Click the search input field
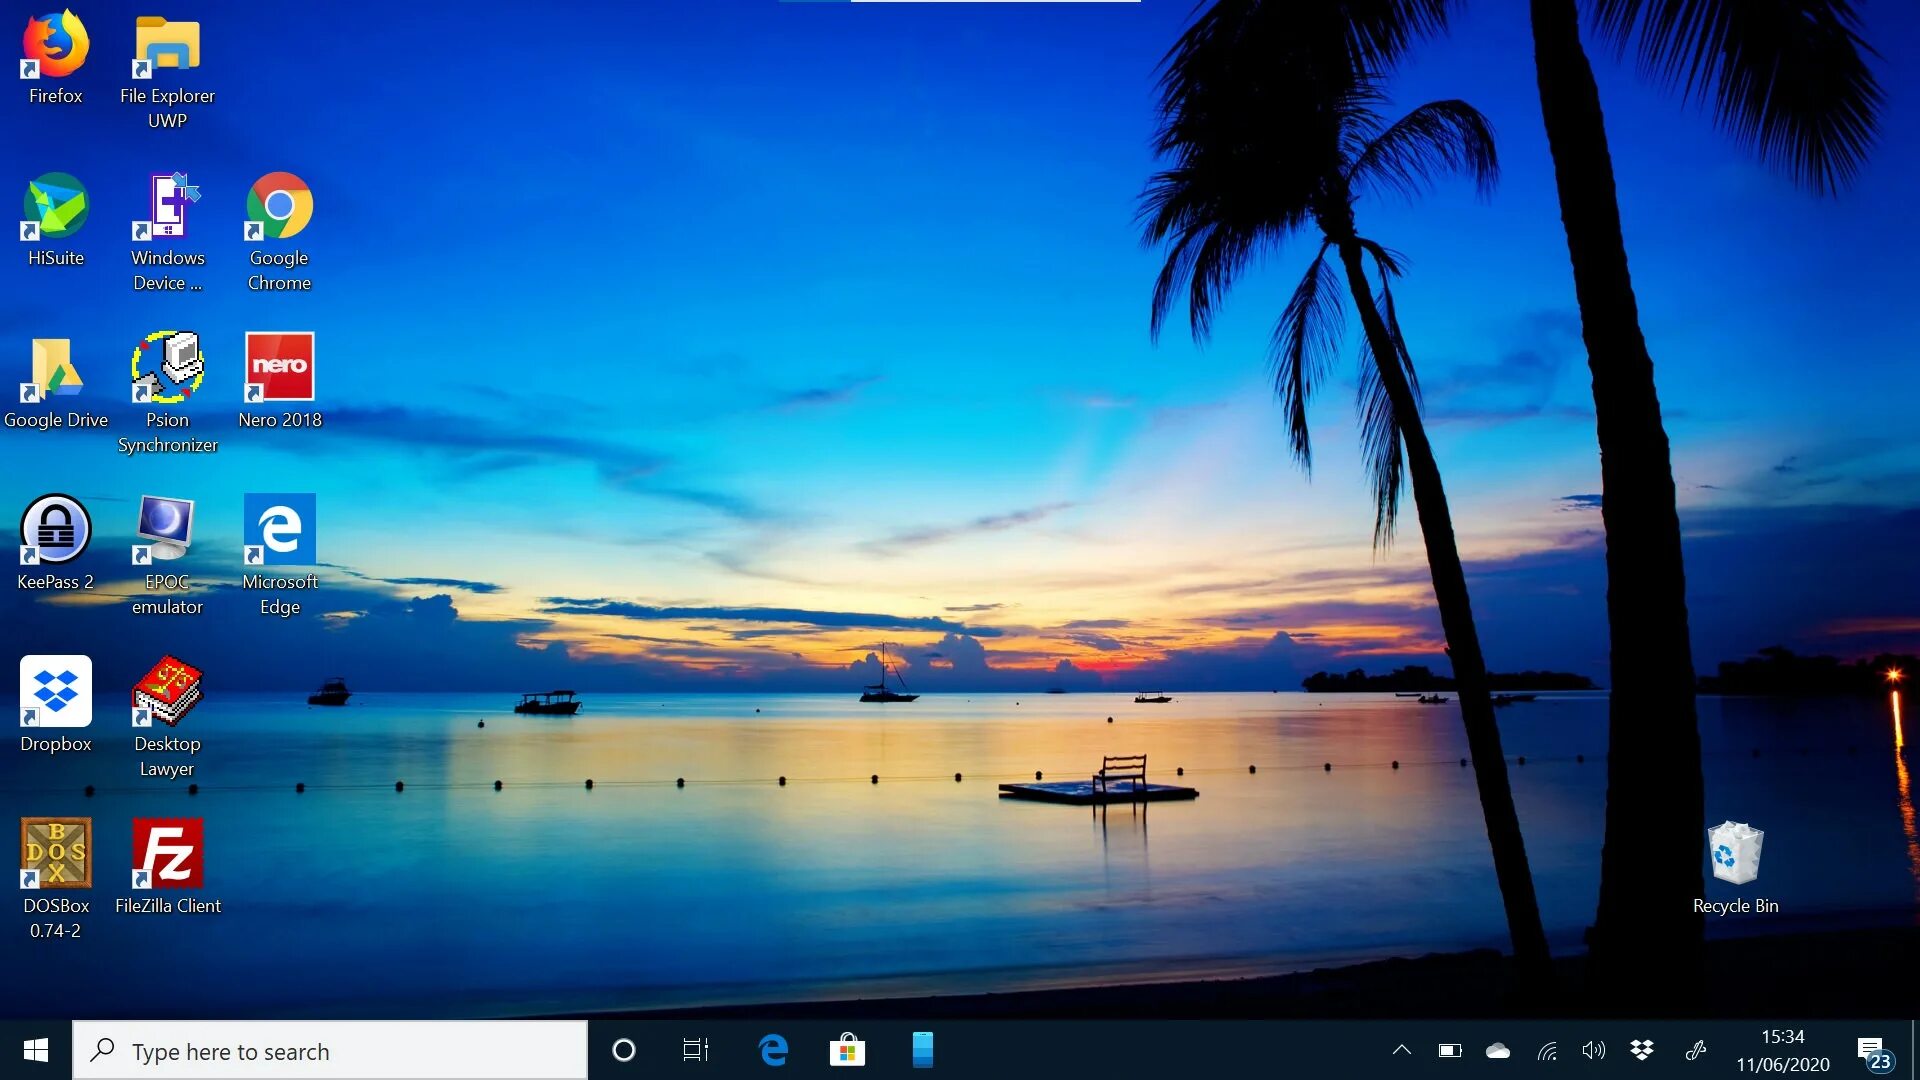The height and width of the screenshot is (1080, 1920). tap(349, 1051)
